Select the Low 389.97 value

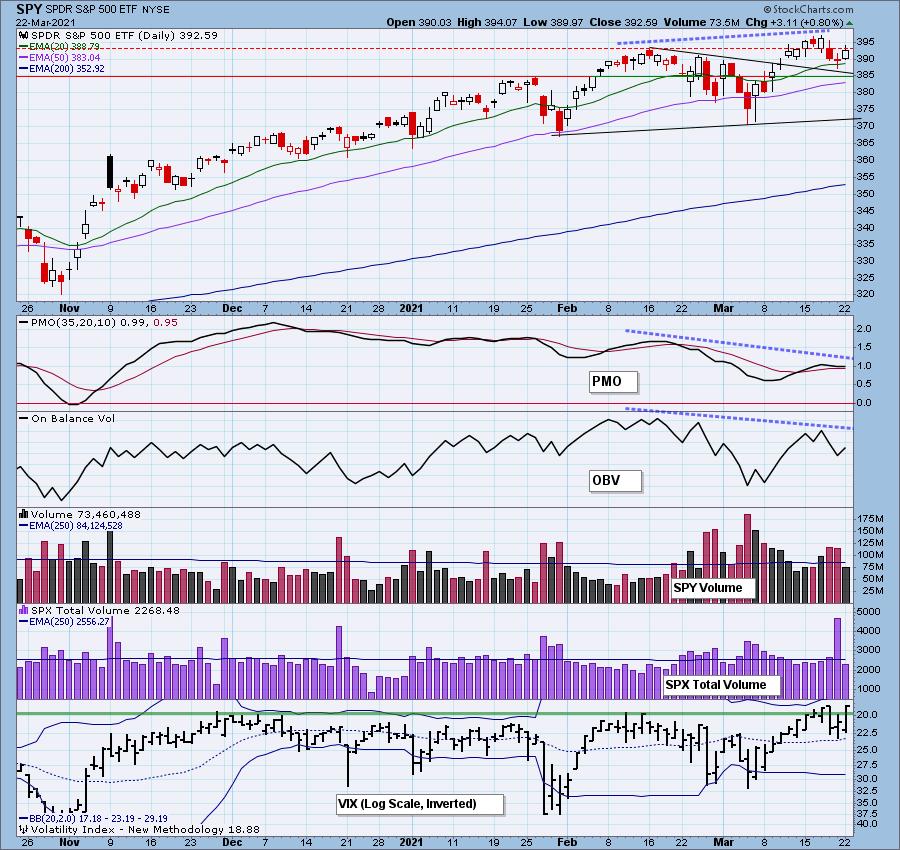(x=553, y=22)
